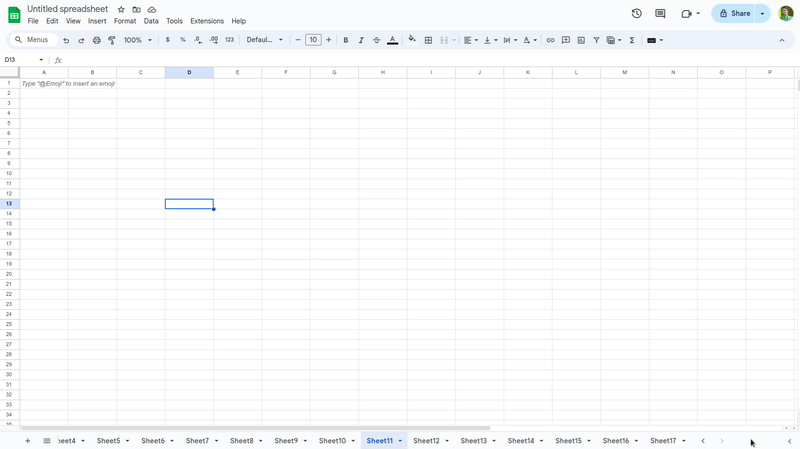Screen dimensions: 800x449
Task: Add a new sheet with plus
Action: [x=28, y=441]
